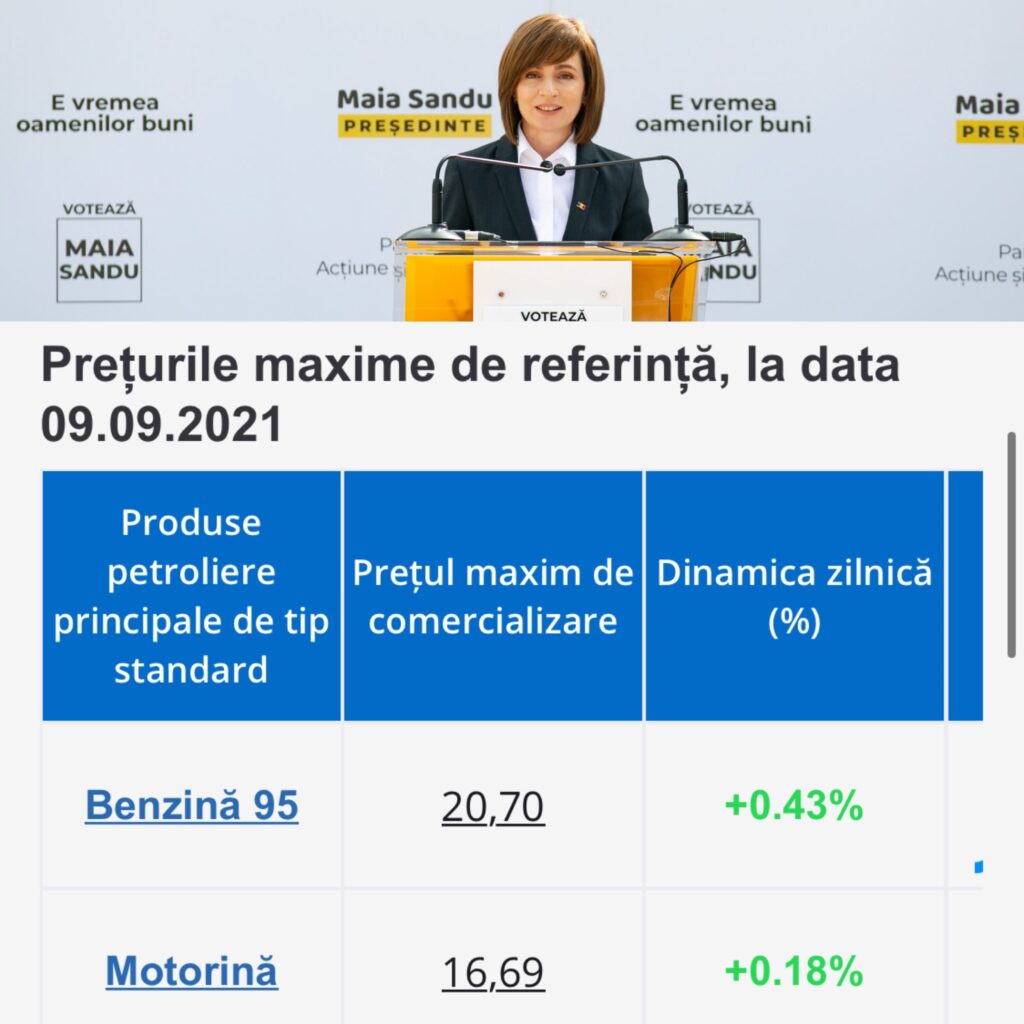Screen dimensions: 1024x1024
Task: Select the +0.18% daily change value
Action: pyautogui.click(x=794, y=971)
